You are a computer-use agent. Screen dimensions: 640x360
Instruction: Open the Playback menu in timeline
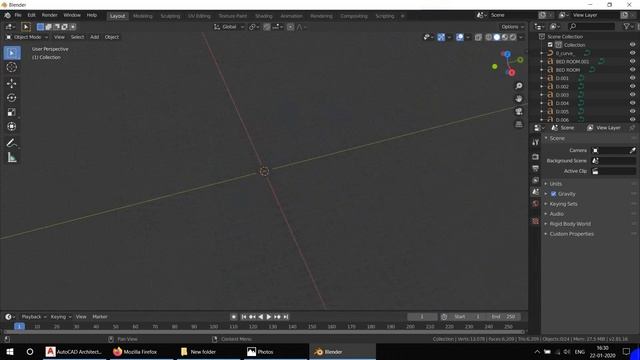pos(33,317)
